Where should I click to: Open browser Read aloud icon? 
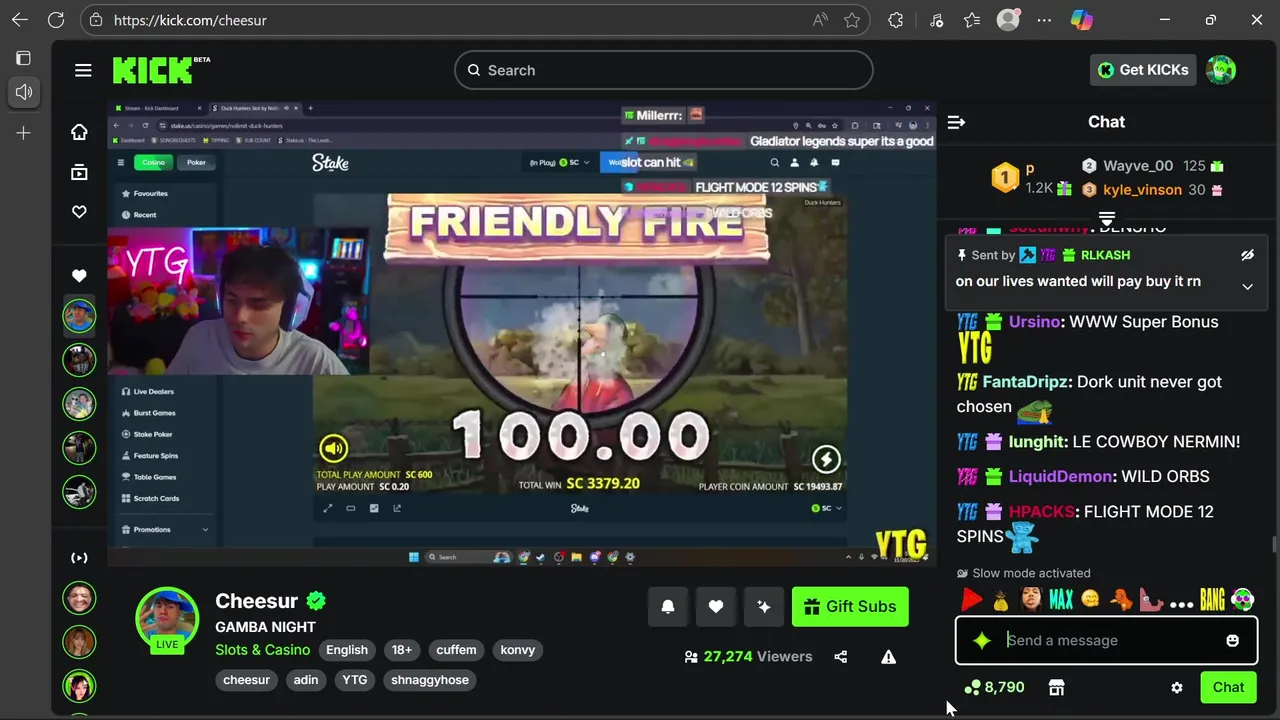pos(820,20)
